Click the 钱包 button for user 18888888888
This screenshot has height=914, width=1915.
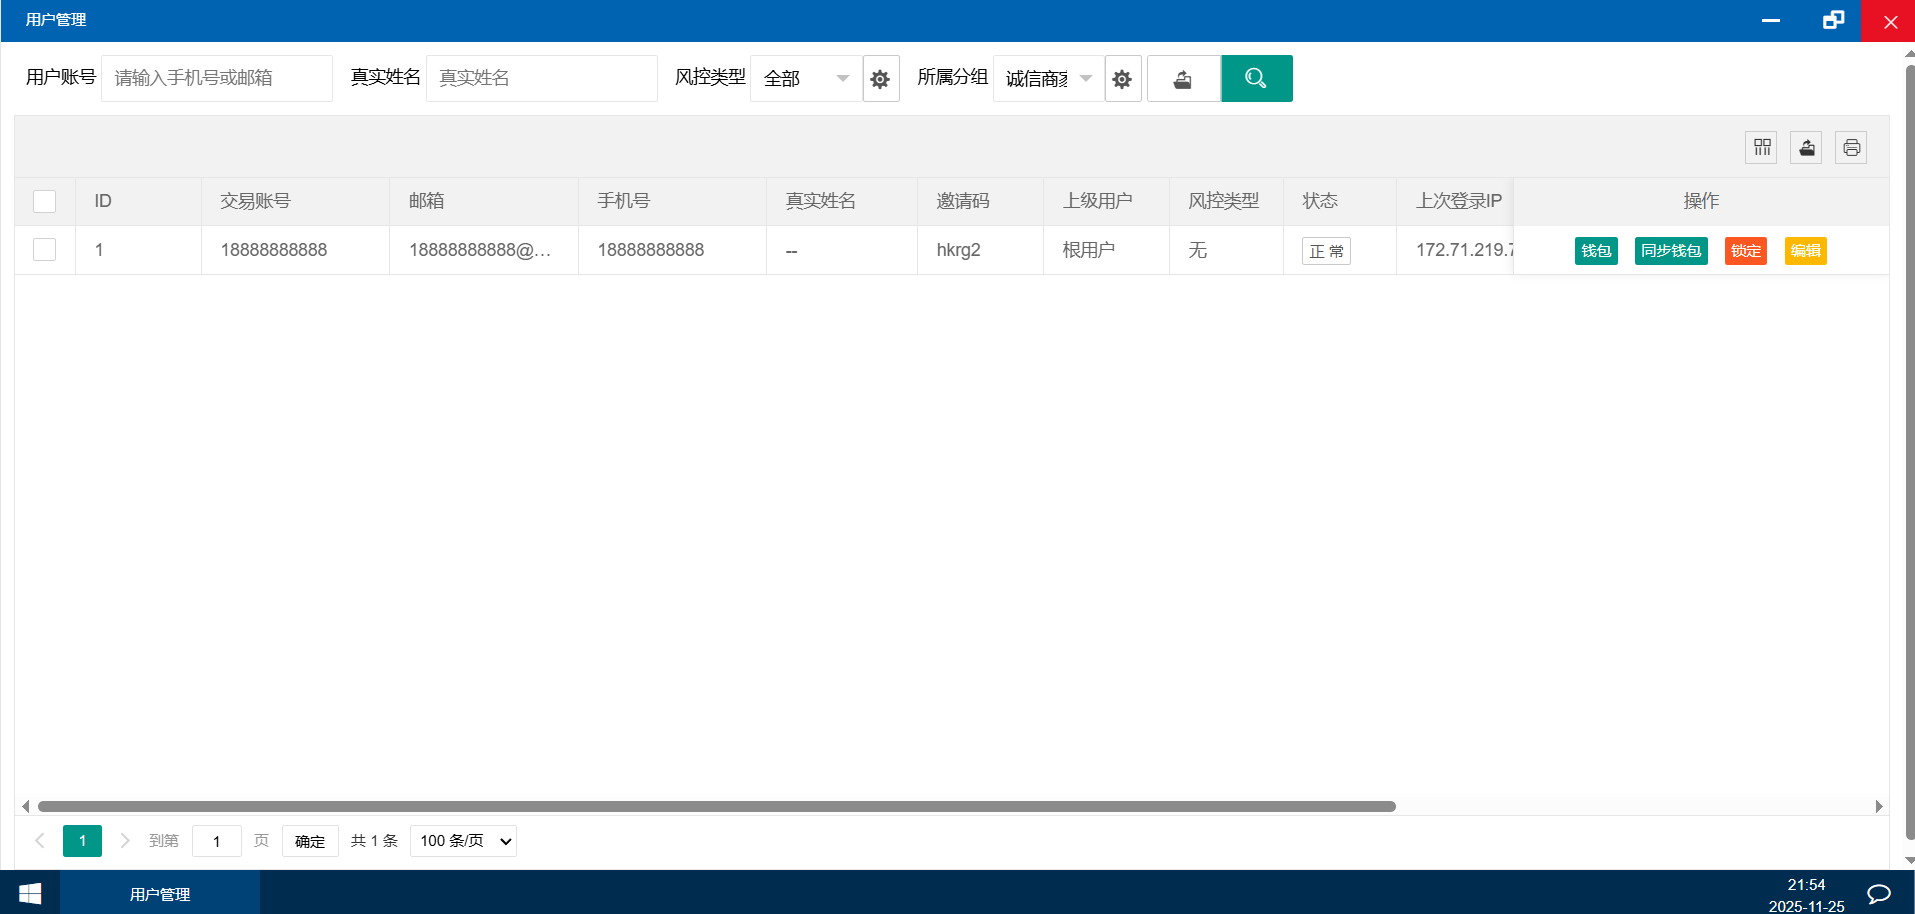[1596, 251]
